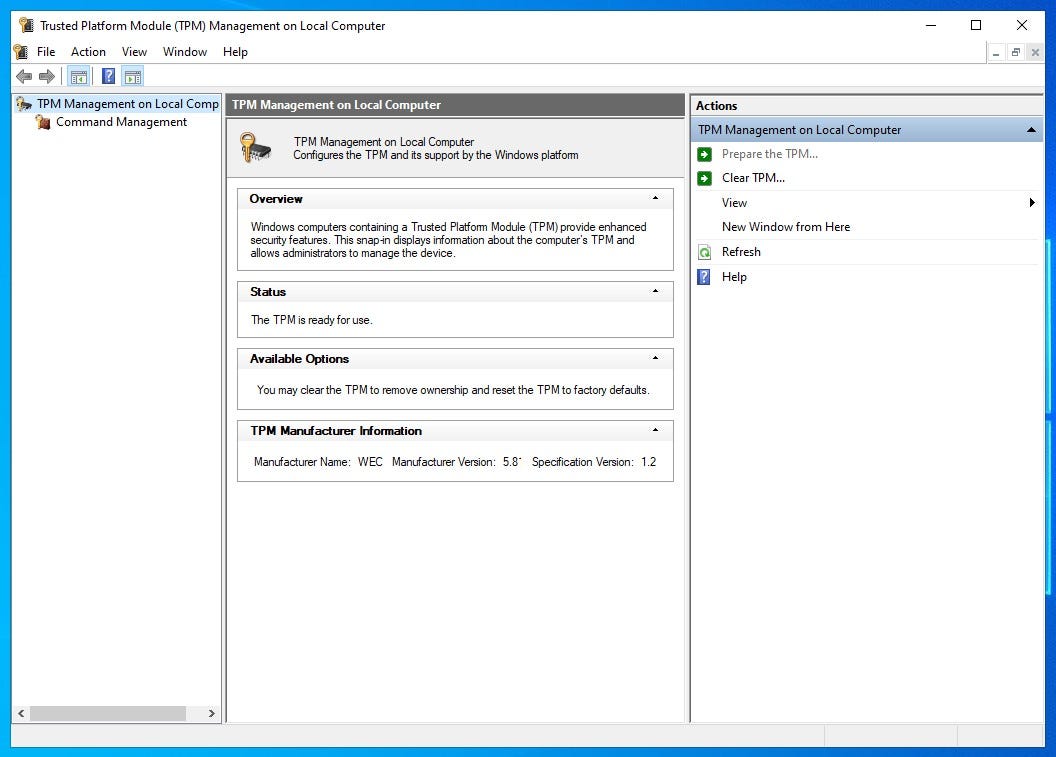Click the right scroll arrow in tree pane
This screenshot has width=1056, height=757.
(x=211, y=713)
